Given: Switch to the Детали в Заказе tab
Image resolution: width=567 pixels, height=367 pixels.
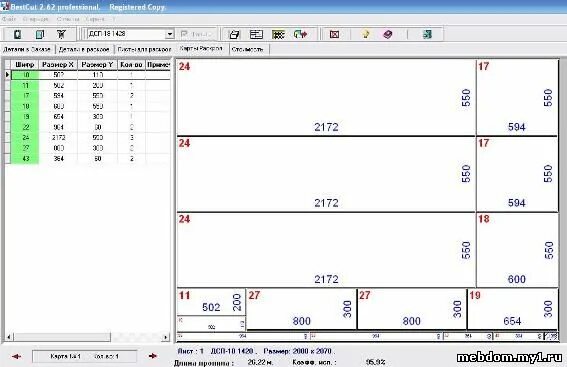Looking at the screenshot, I should point(27,49).
